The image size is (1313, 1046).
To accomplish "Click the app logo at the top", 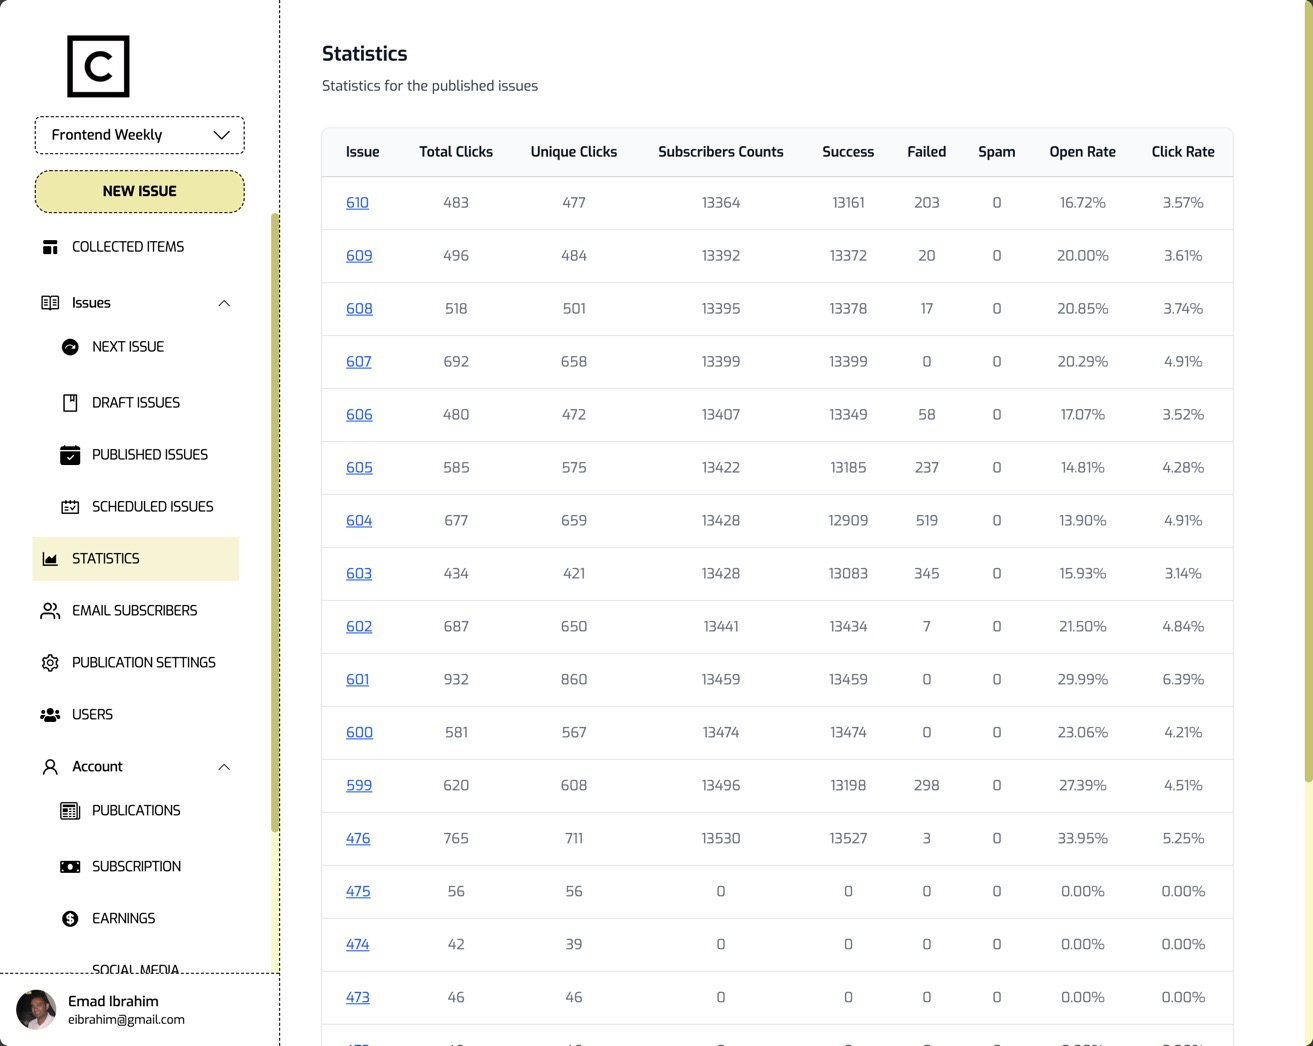I will 97,66.
